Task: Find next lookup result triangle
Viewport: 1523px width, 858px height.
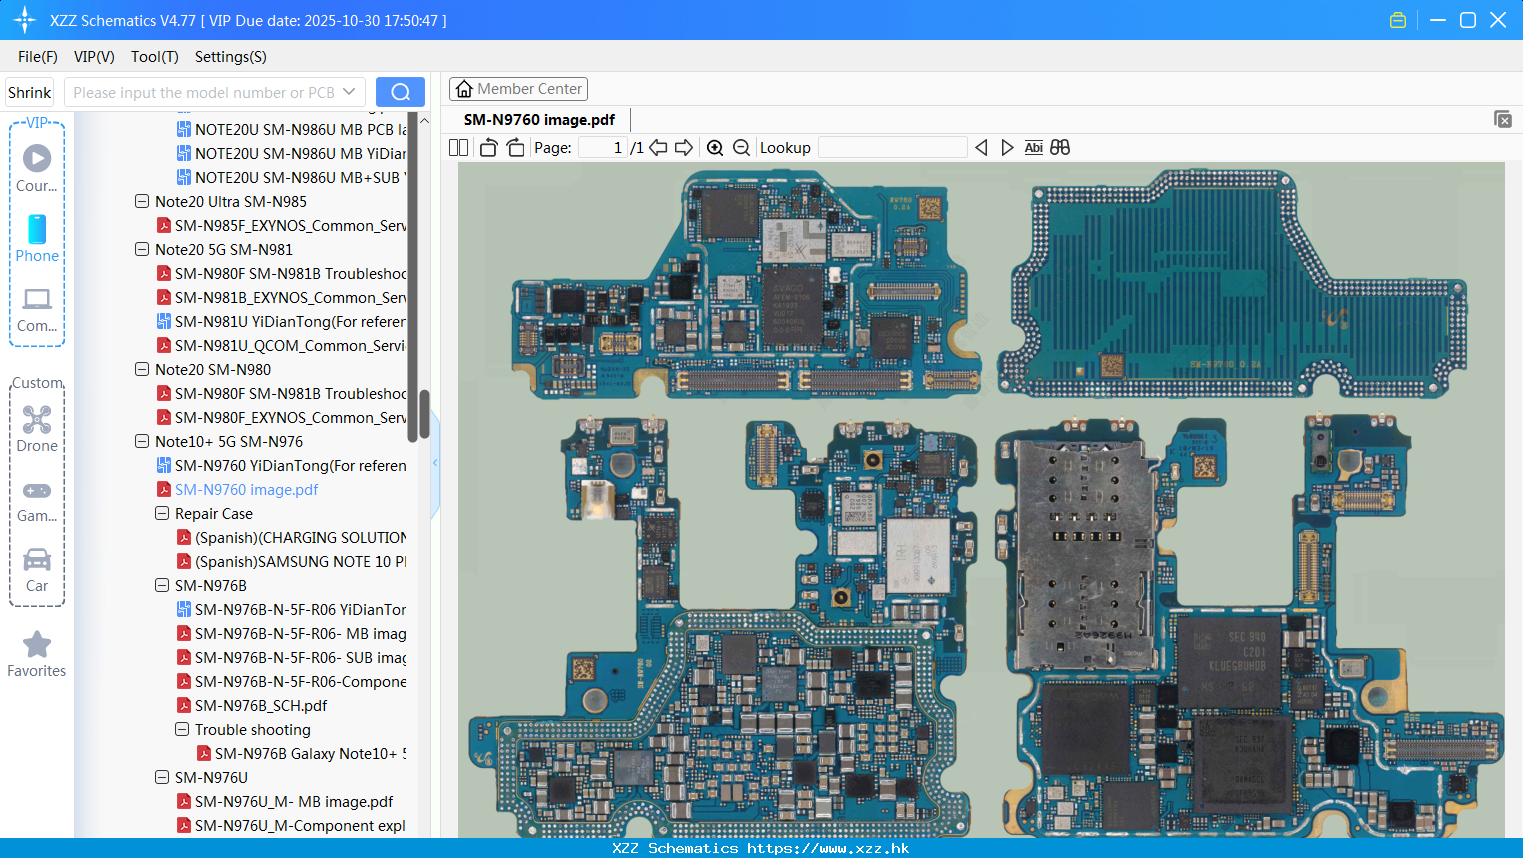Action: coord(1007,148)
